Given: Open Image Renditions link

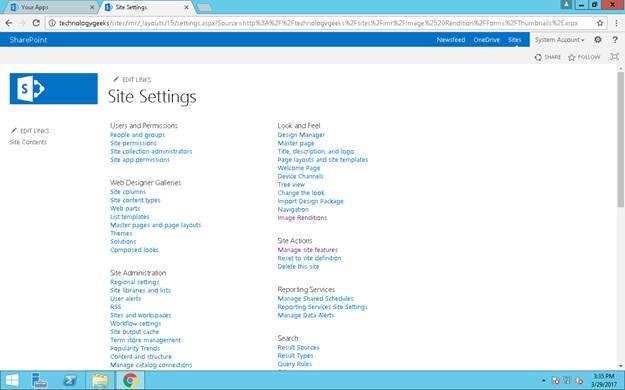Looking at the screenshot, I should coord(302,218).
